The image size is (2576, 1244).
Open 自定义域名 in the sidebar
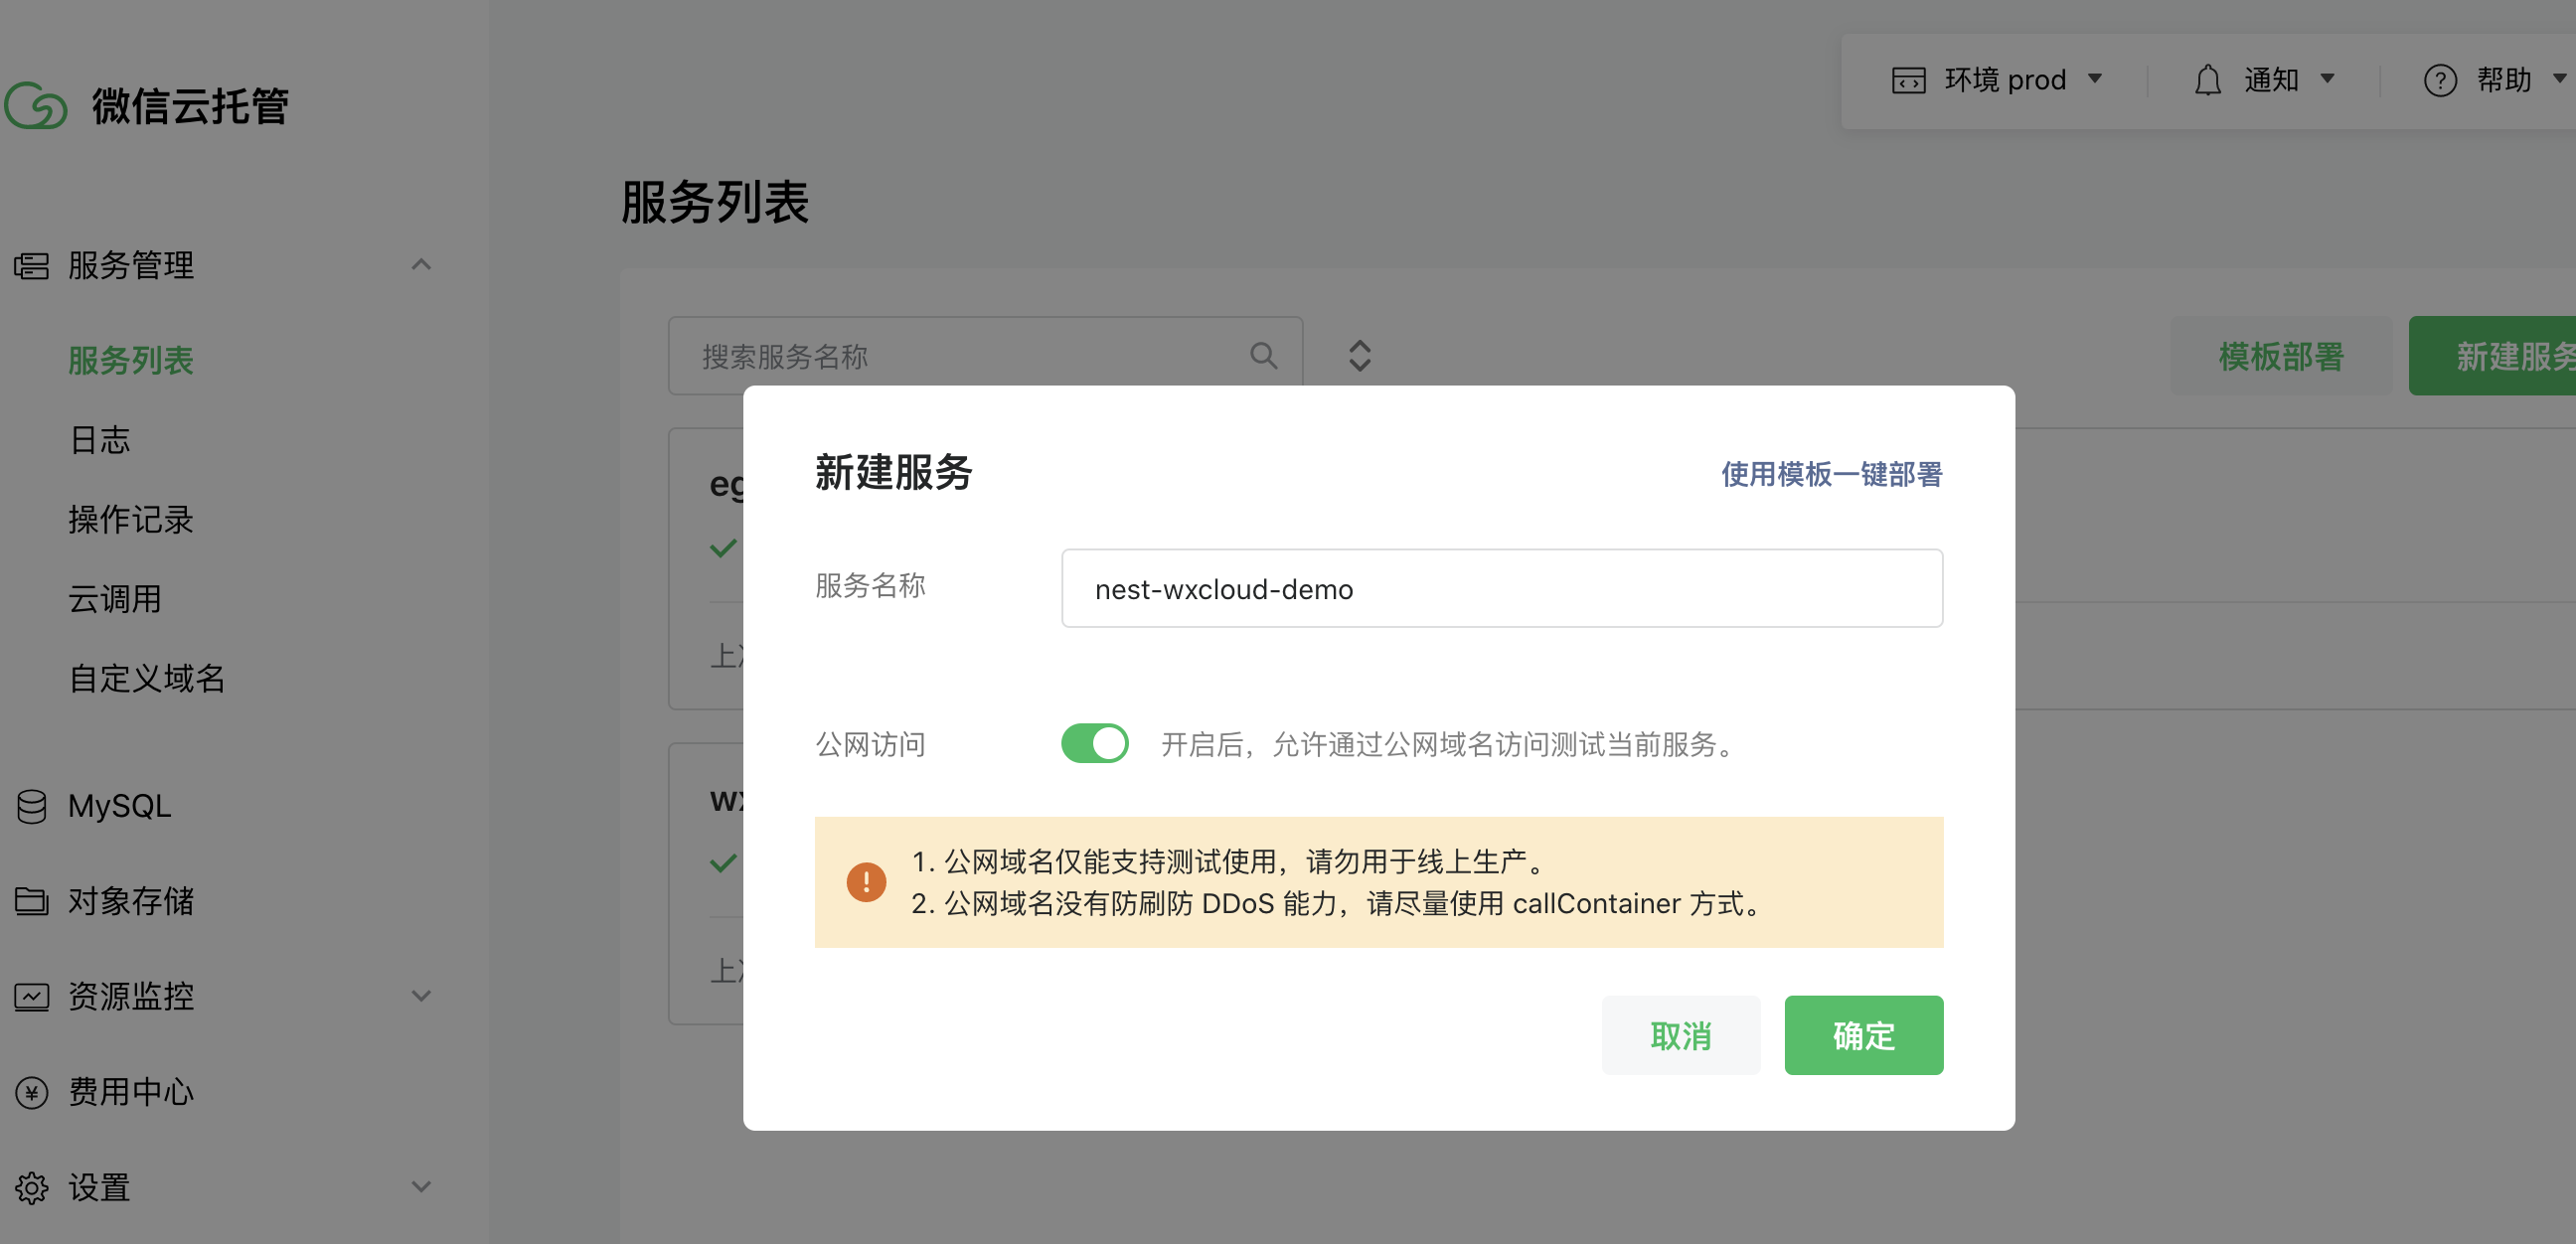147,678
